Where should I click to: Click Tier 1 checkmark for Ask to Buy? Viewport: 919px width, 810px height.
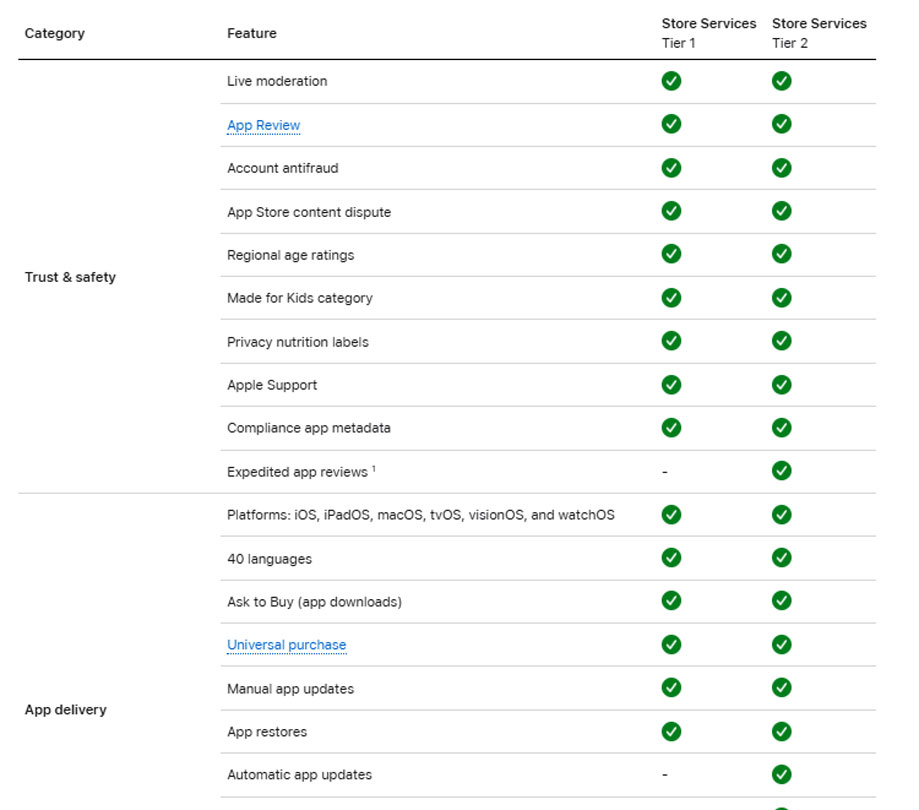671,601
